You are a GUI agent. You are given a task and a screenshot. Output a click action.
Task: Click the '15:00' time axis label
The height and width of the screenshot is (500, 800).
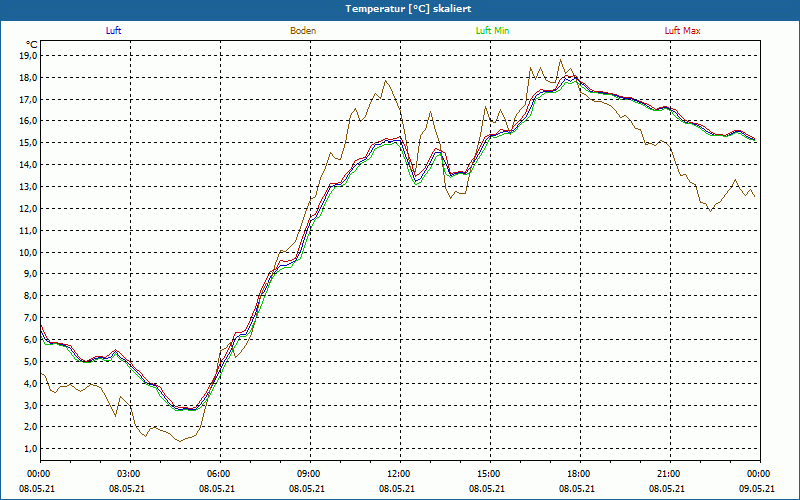487,474
